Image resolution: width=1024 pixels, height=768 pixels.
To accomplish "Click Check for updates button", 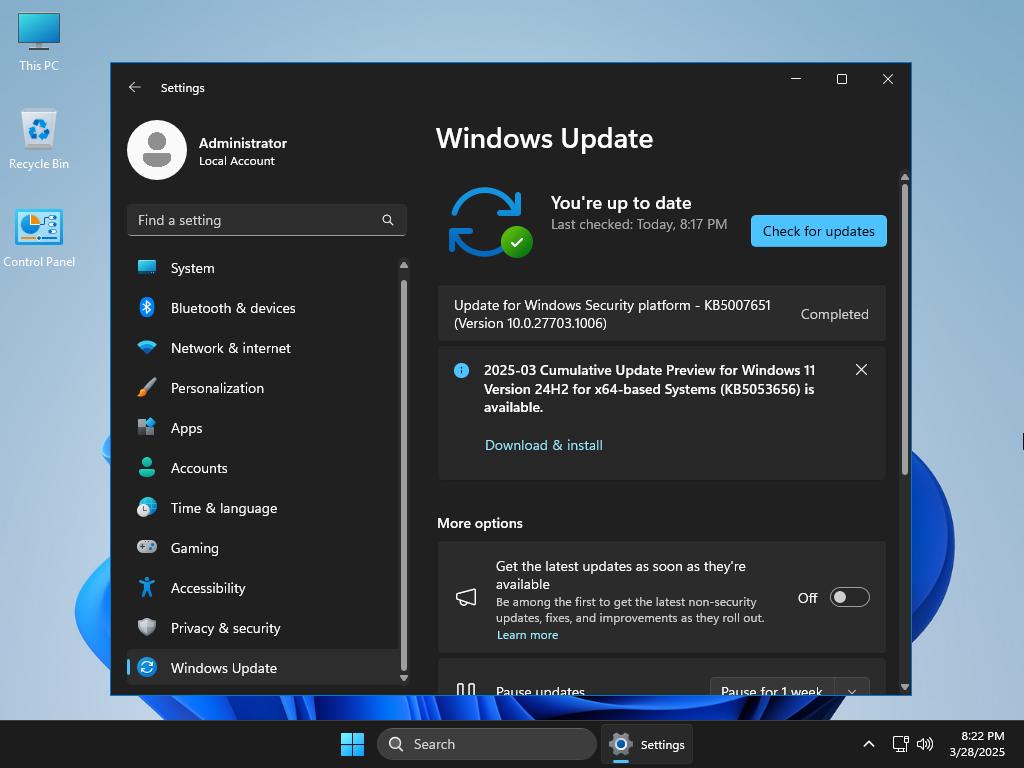I will pos(818,231).
